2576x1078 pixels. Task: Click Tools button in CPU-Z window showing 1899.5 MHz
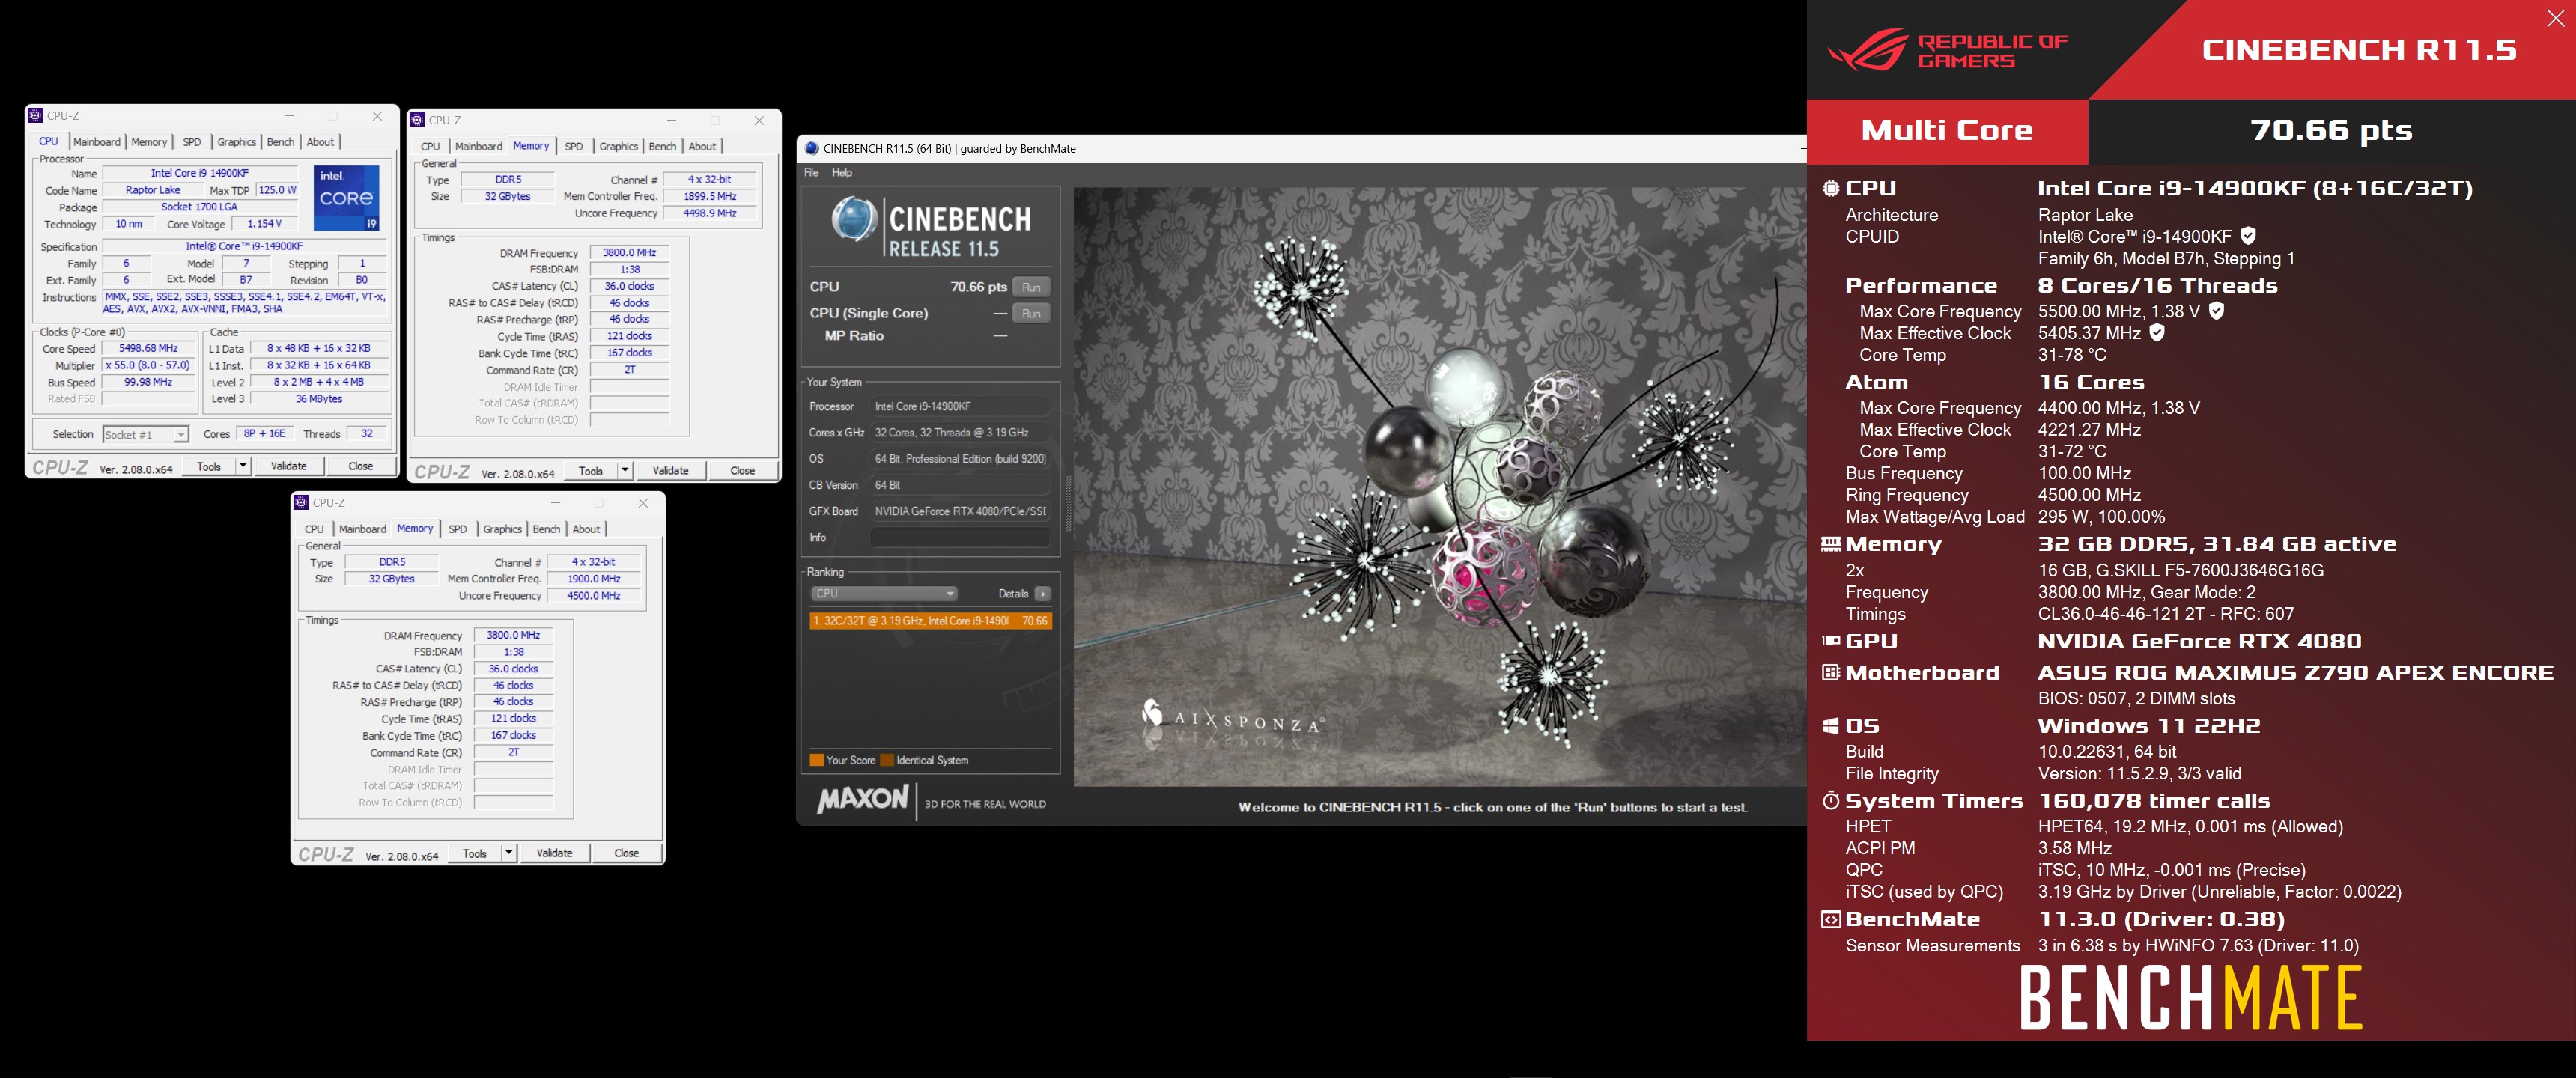pos(591,471)
